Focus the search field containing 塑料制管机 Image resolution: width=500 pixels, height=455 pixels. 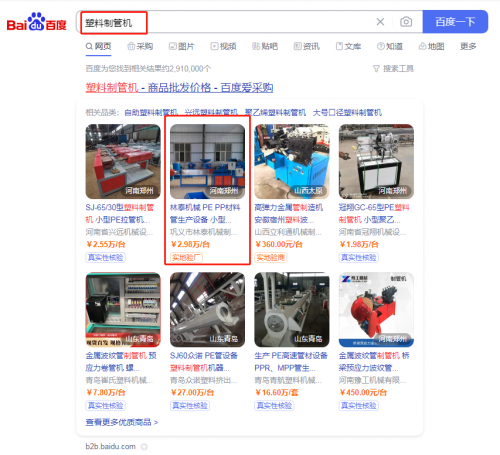coord(227,22)
